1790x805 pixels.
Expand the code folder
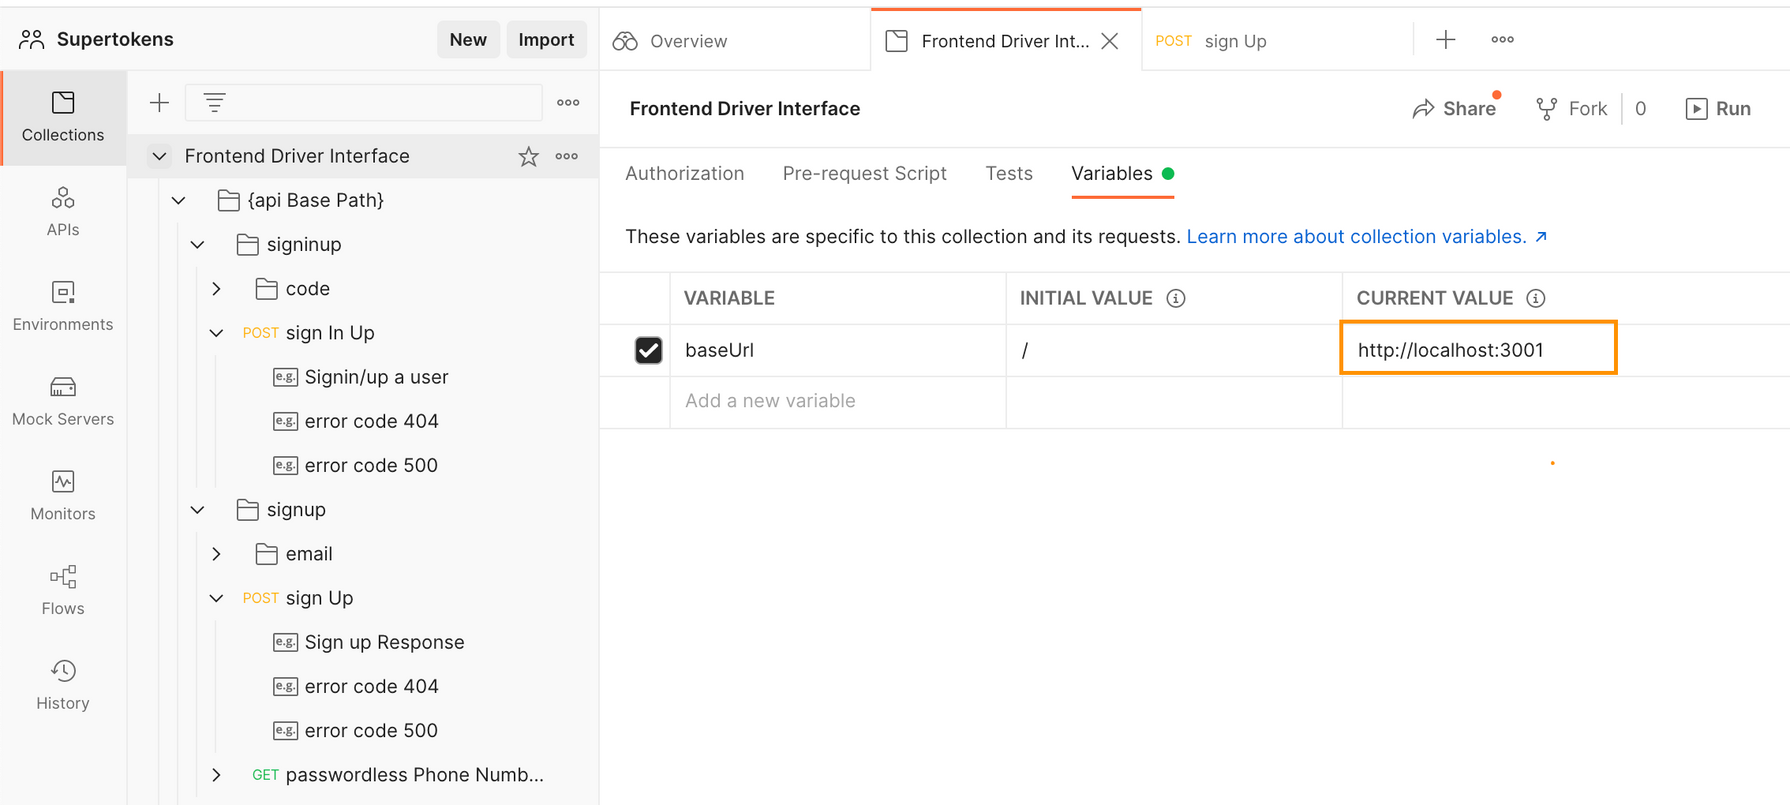coord(217,289)
